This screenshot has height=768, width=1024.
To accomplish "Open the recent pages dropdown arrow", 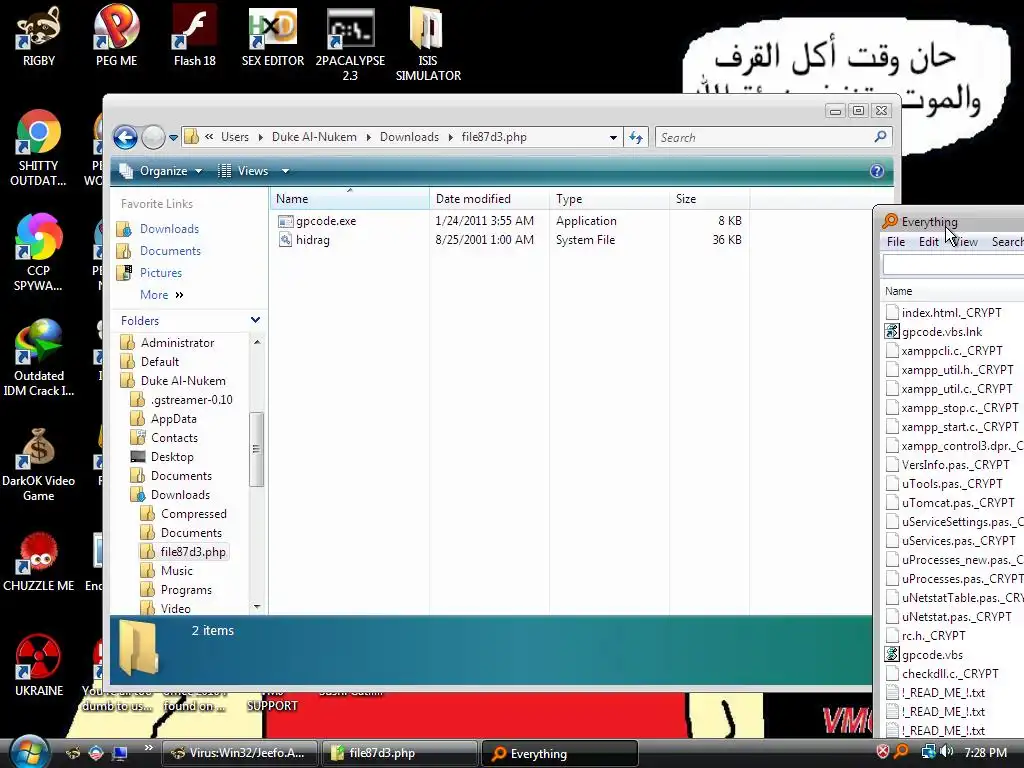I will (x=173, y=138).
